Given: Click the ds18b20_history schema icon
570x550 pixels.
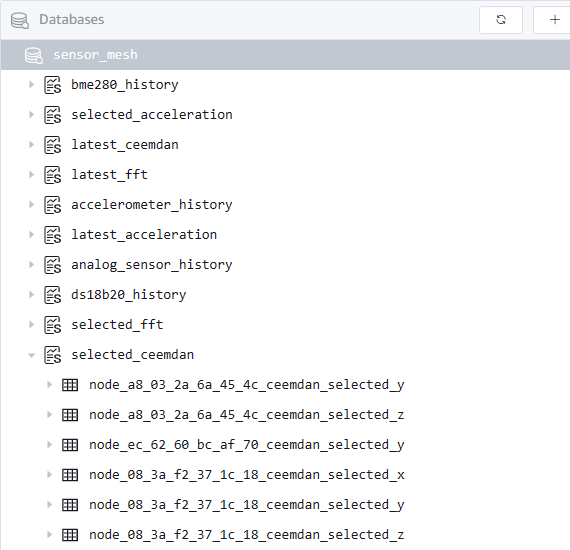Looking at the screenshot, I should tap(53, 295).
